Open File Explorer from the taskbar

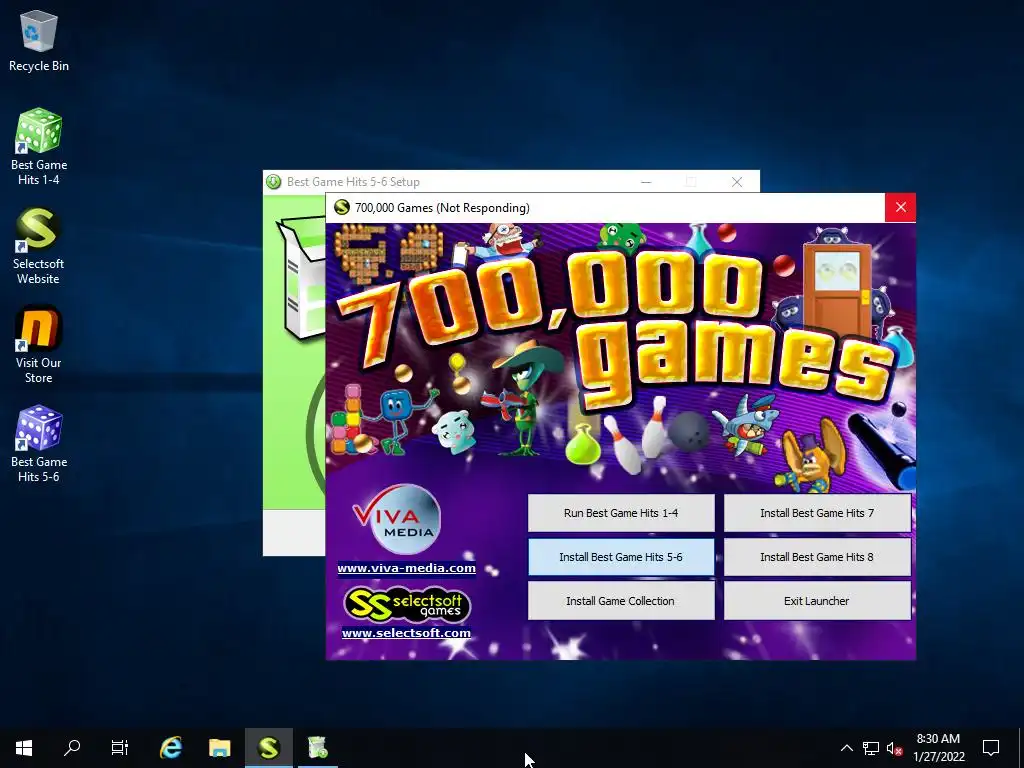pos(219,748)
